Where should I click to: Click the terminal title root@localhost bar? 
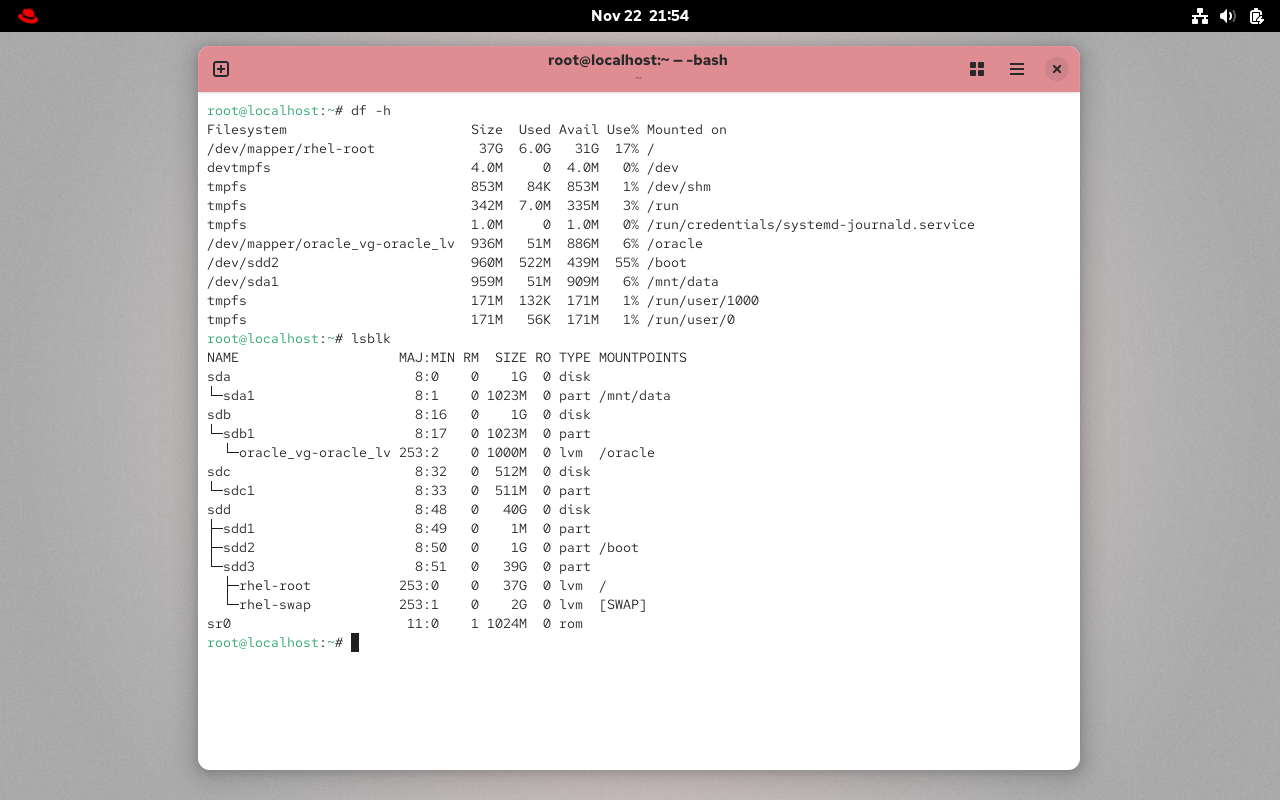click(637, 60)
